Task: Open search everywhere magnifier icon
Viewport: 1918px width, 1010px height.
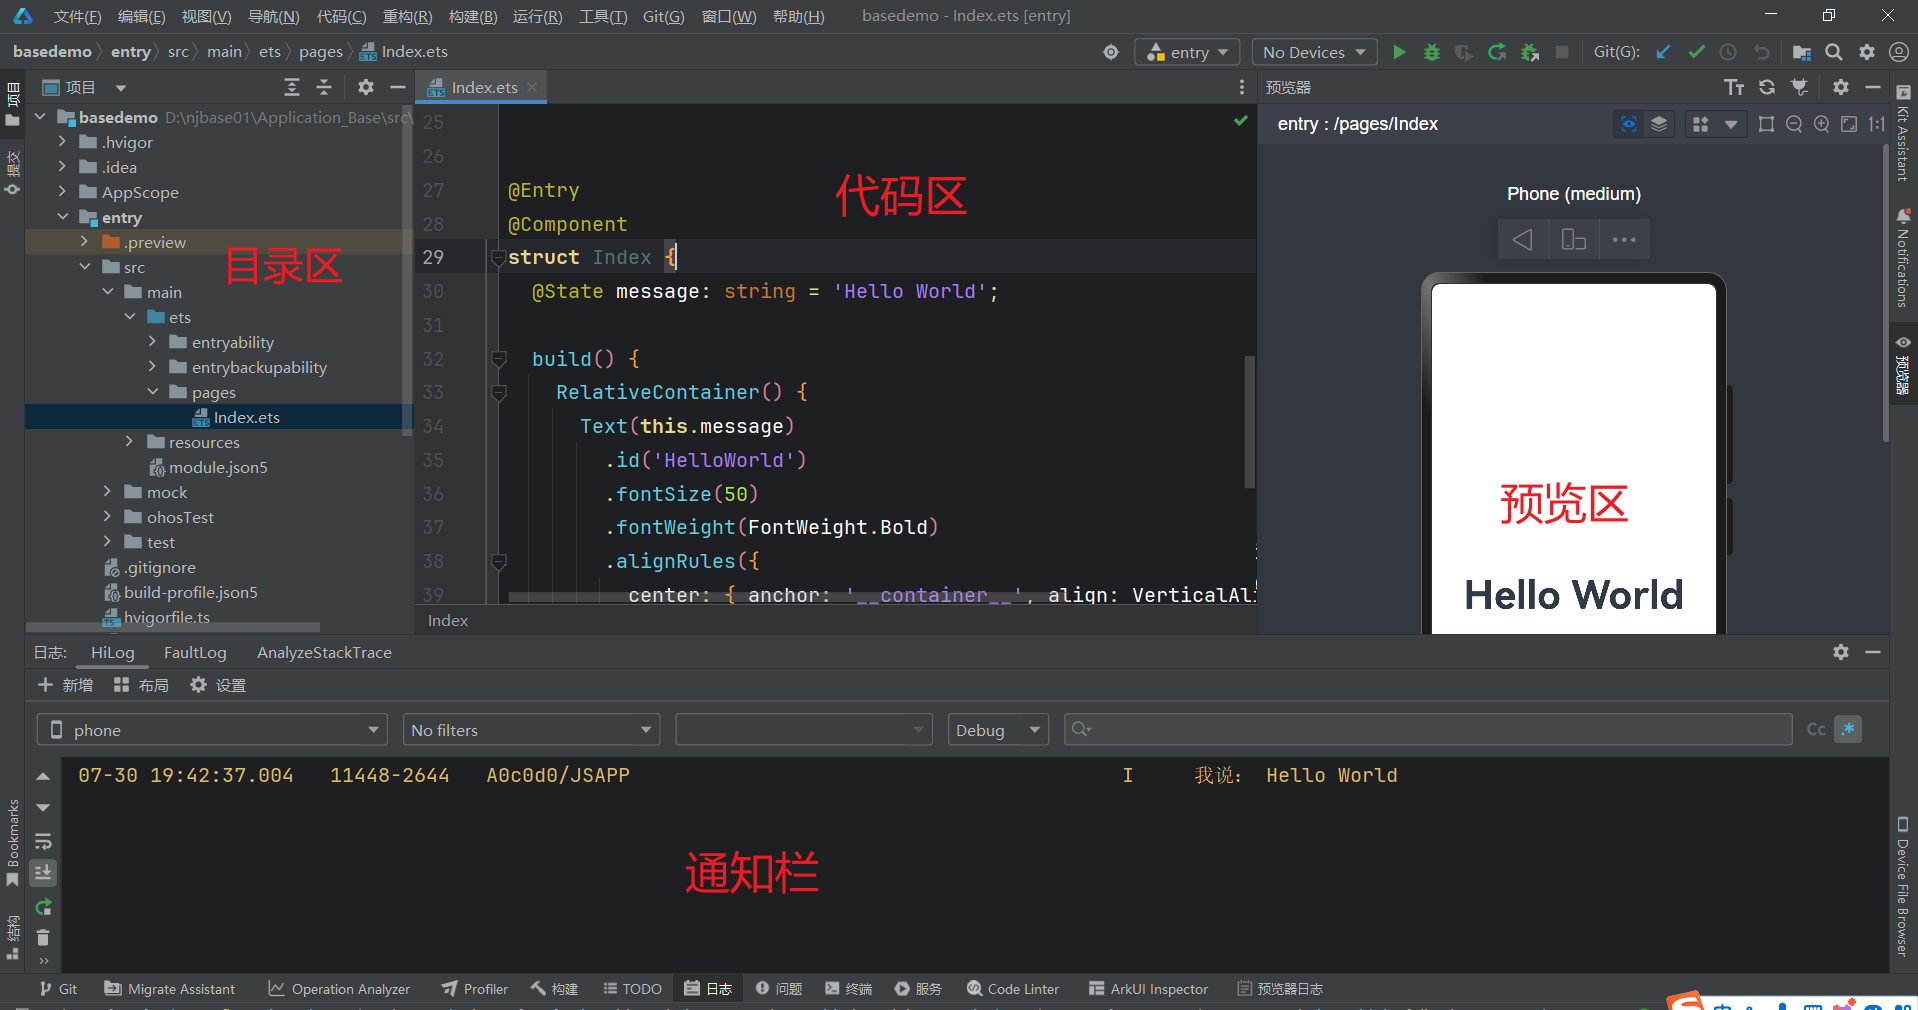Action: (1834, 52)
